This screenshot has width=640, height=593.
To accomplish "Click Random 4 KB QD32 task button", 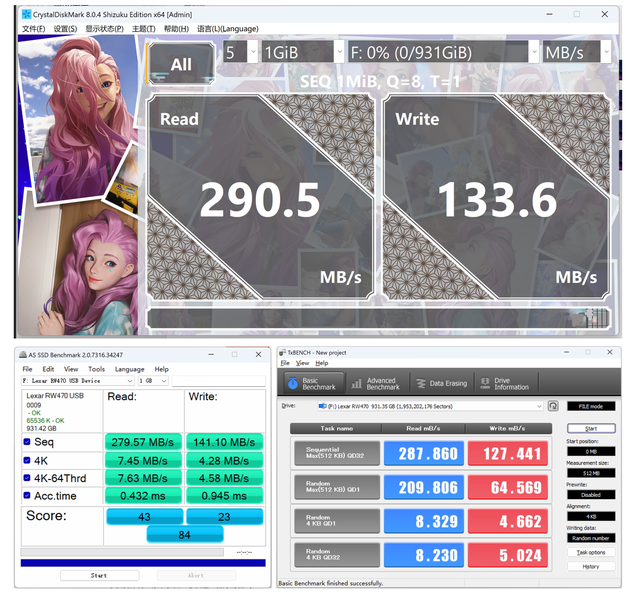I will click(x=337, y=555).
